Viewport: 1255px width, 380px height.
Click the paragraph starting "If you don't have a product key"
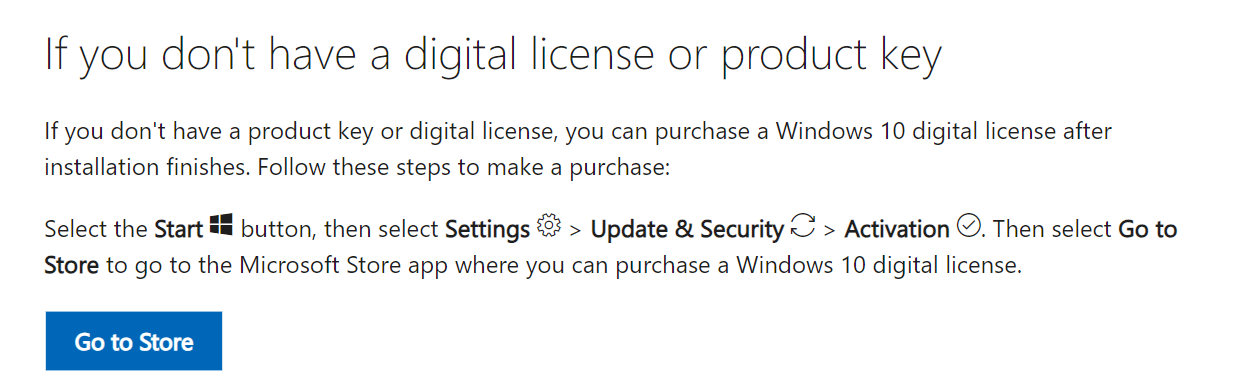[x=578, y=148]
